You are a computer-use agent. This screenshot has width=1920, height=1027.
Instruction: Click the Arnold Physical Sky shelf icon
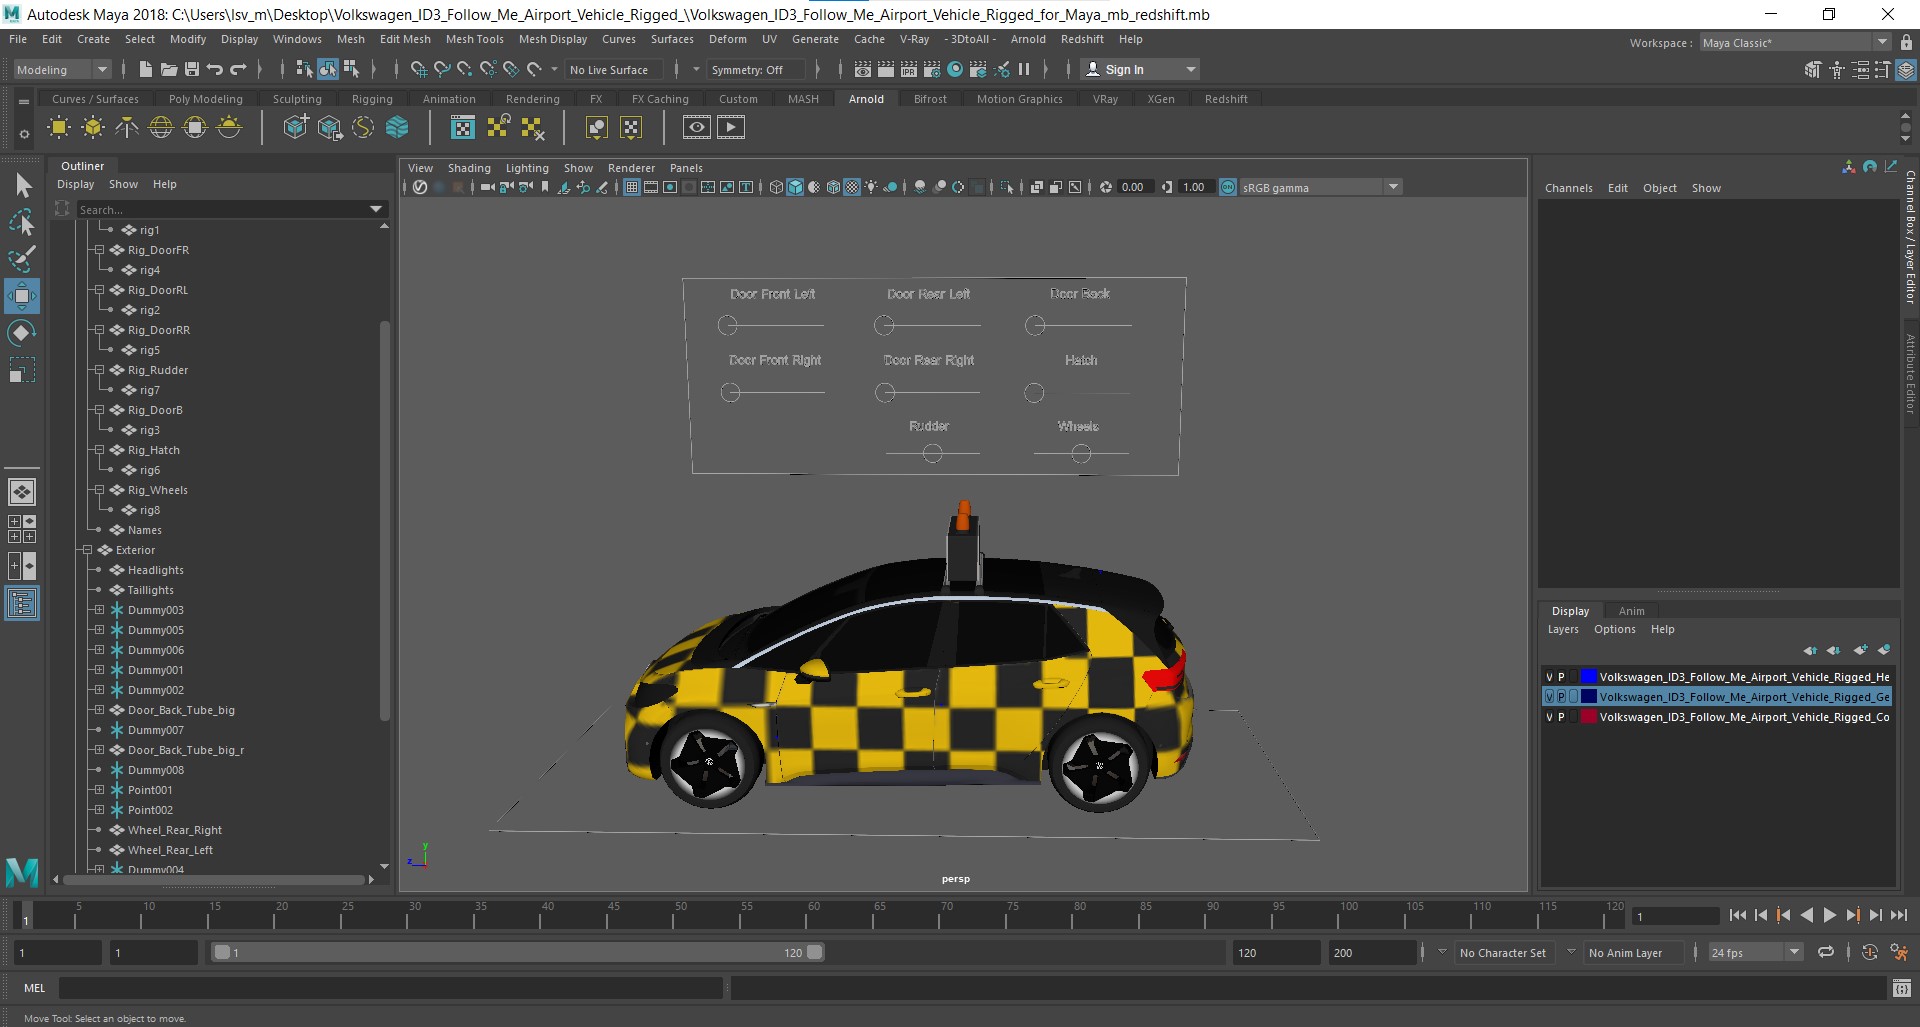coord(229,127)
